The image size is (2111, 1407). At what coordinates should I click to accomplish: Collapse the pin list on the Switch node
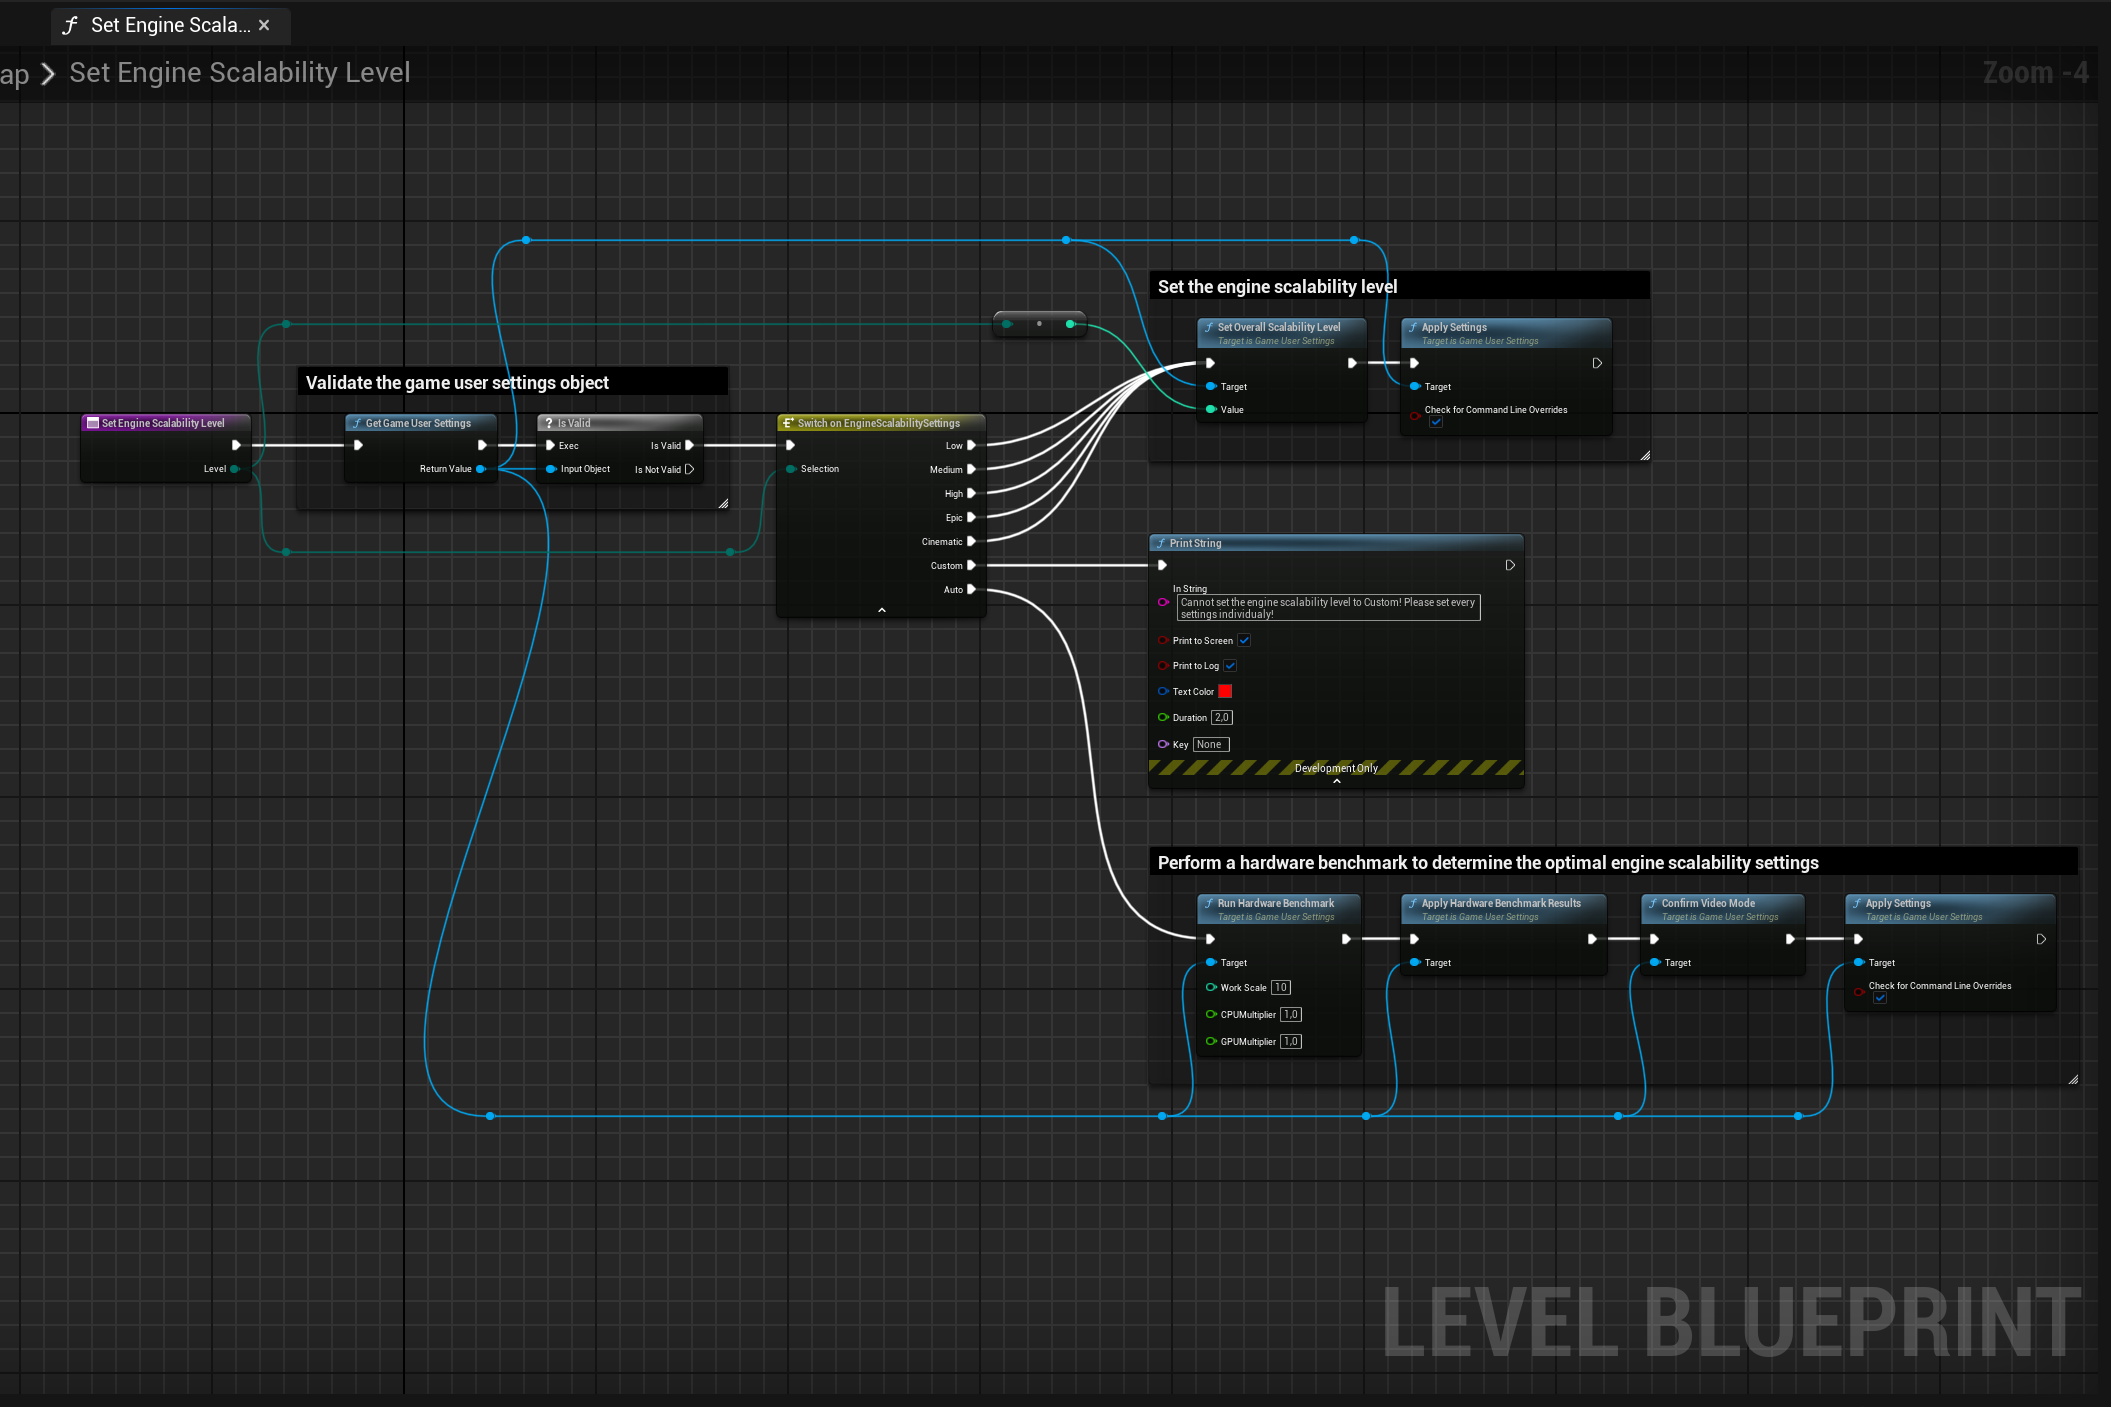881,609
